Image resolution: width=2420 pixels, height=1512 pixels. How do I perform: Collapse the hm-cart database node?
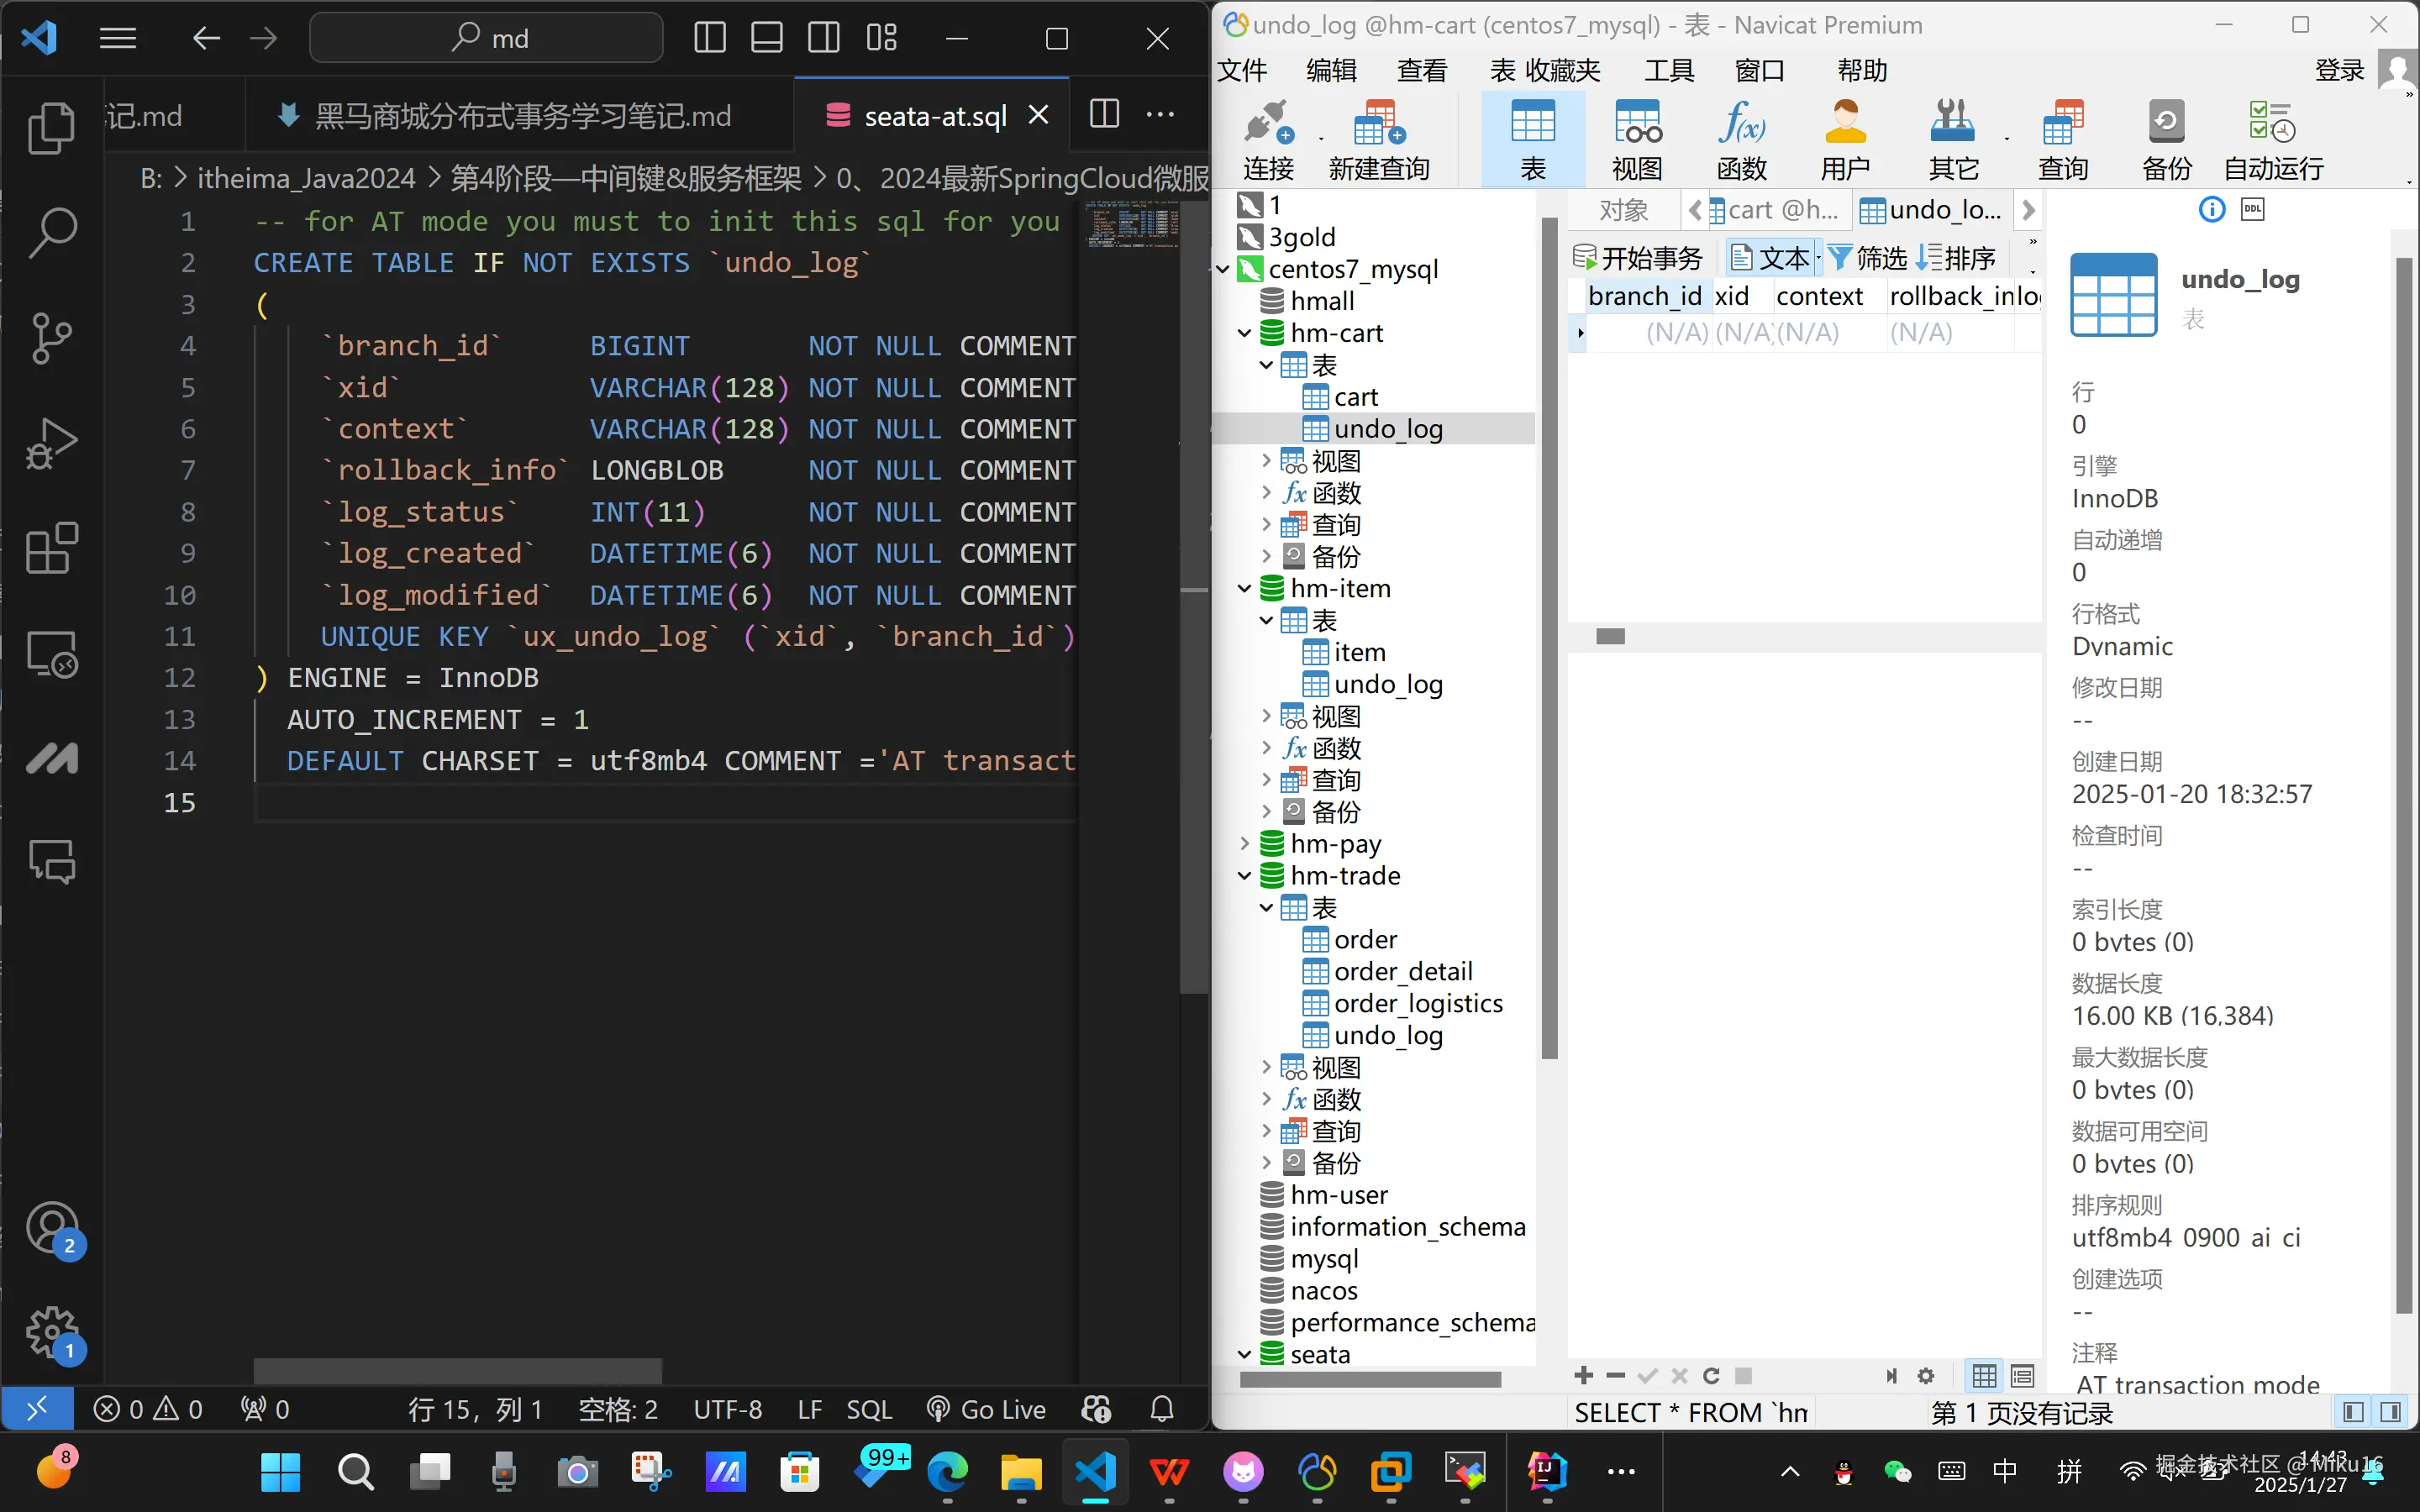(x=1244, y=333)
